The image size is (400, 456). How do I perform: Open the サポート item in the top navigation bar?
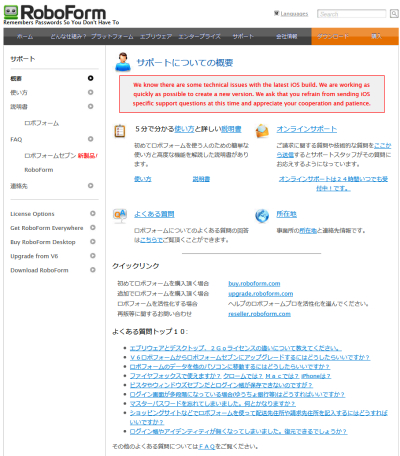(x=243, y=36)
